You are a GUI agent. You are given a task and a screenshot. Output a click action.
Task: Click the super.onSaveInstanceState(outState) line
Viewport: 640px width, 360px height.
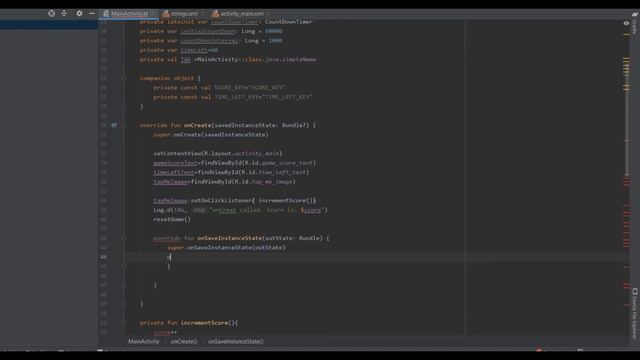click(x=227, y=247)
